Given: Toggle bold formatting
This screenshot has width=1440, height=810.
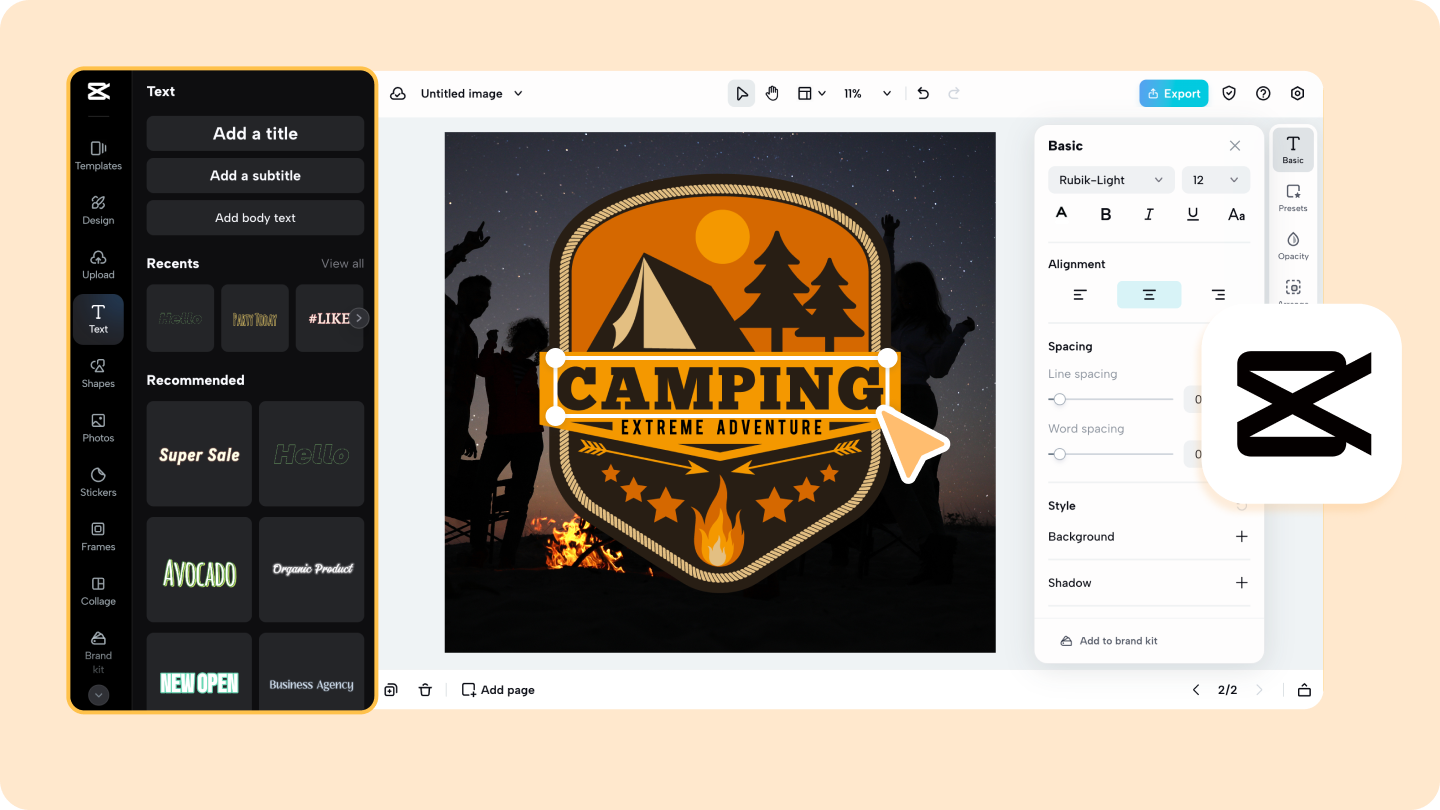Looking at the screenshot, I should [1106, 214].
